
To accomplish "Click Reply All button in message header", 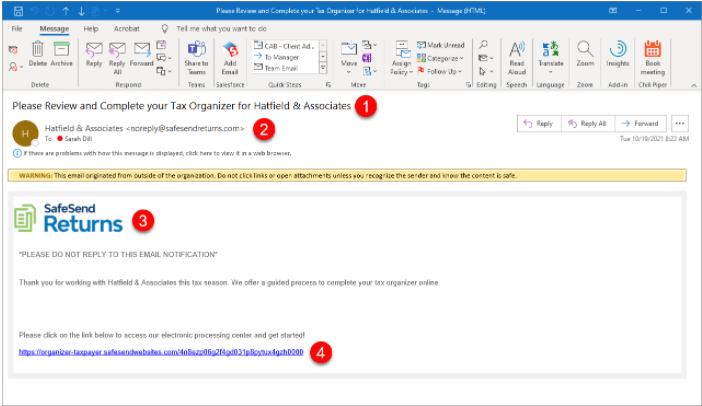I will click(587, 124).
